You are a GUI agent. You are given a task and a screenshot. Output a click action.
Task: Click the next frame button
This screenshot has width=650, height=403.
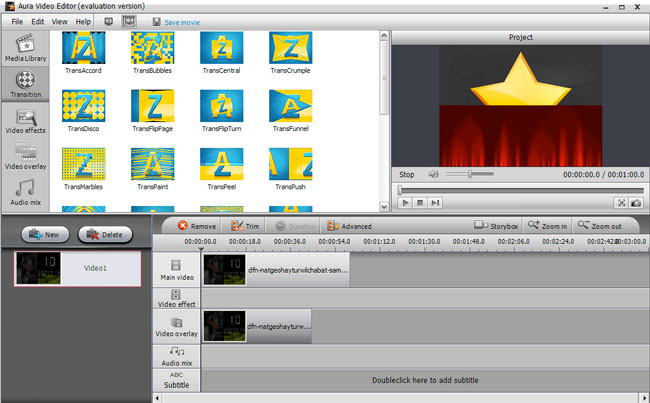435,203
